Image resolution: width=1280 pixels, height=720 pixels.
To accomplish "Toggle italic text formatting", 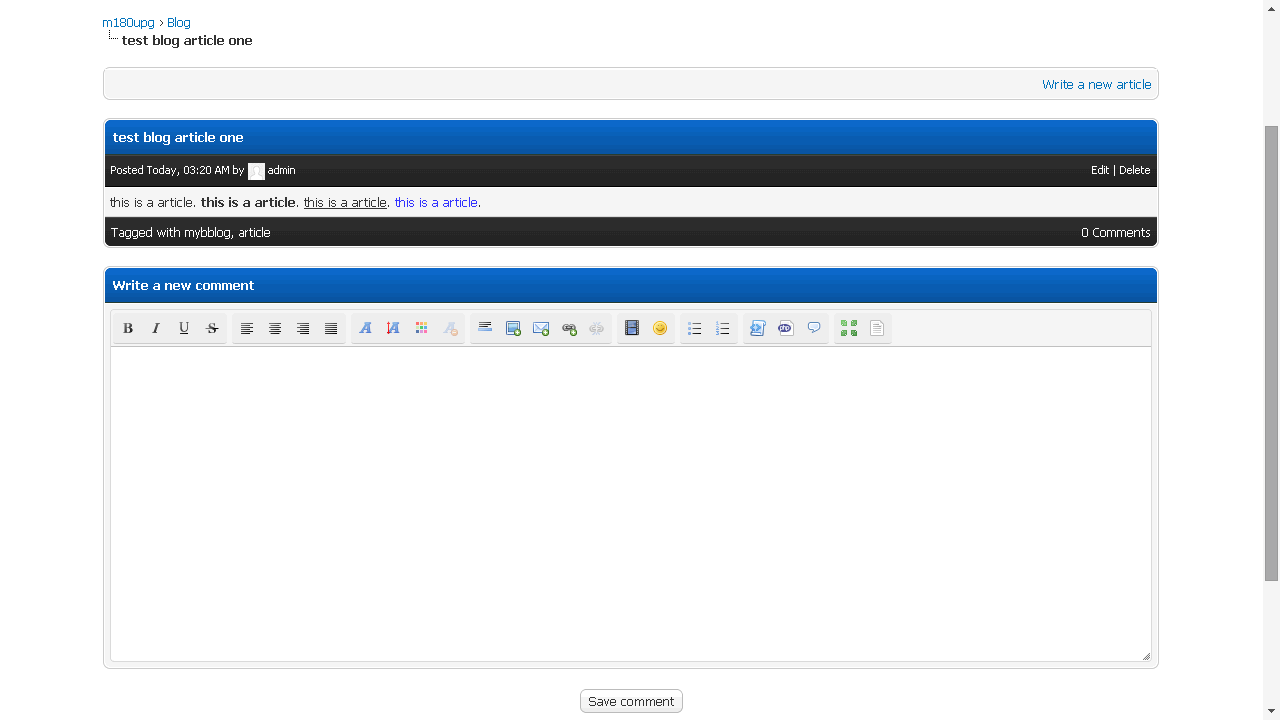I will (x=156, y=328).
